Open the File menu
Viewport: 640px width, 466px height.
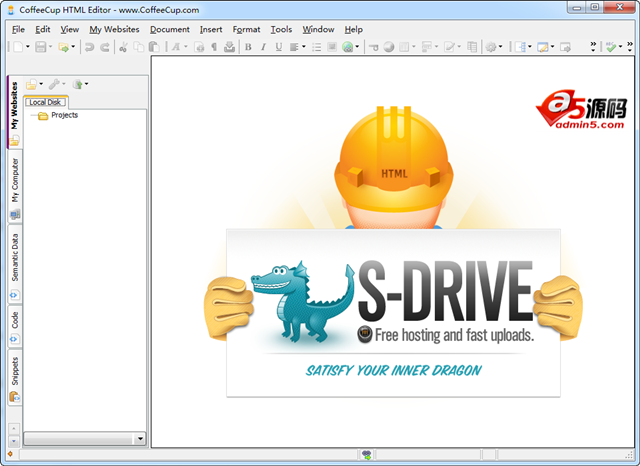18,29
